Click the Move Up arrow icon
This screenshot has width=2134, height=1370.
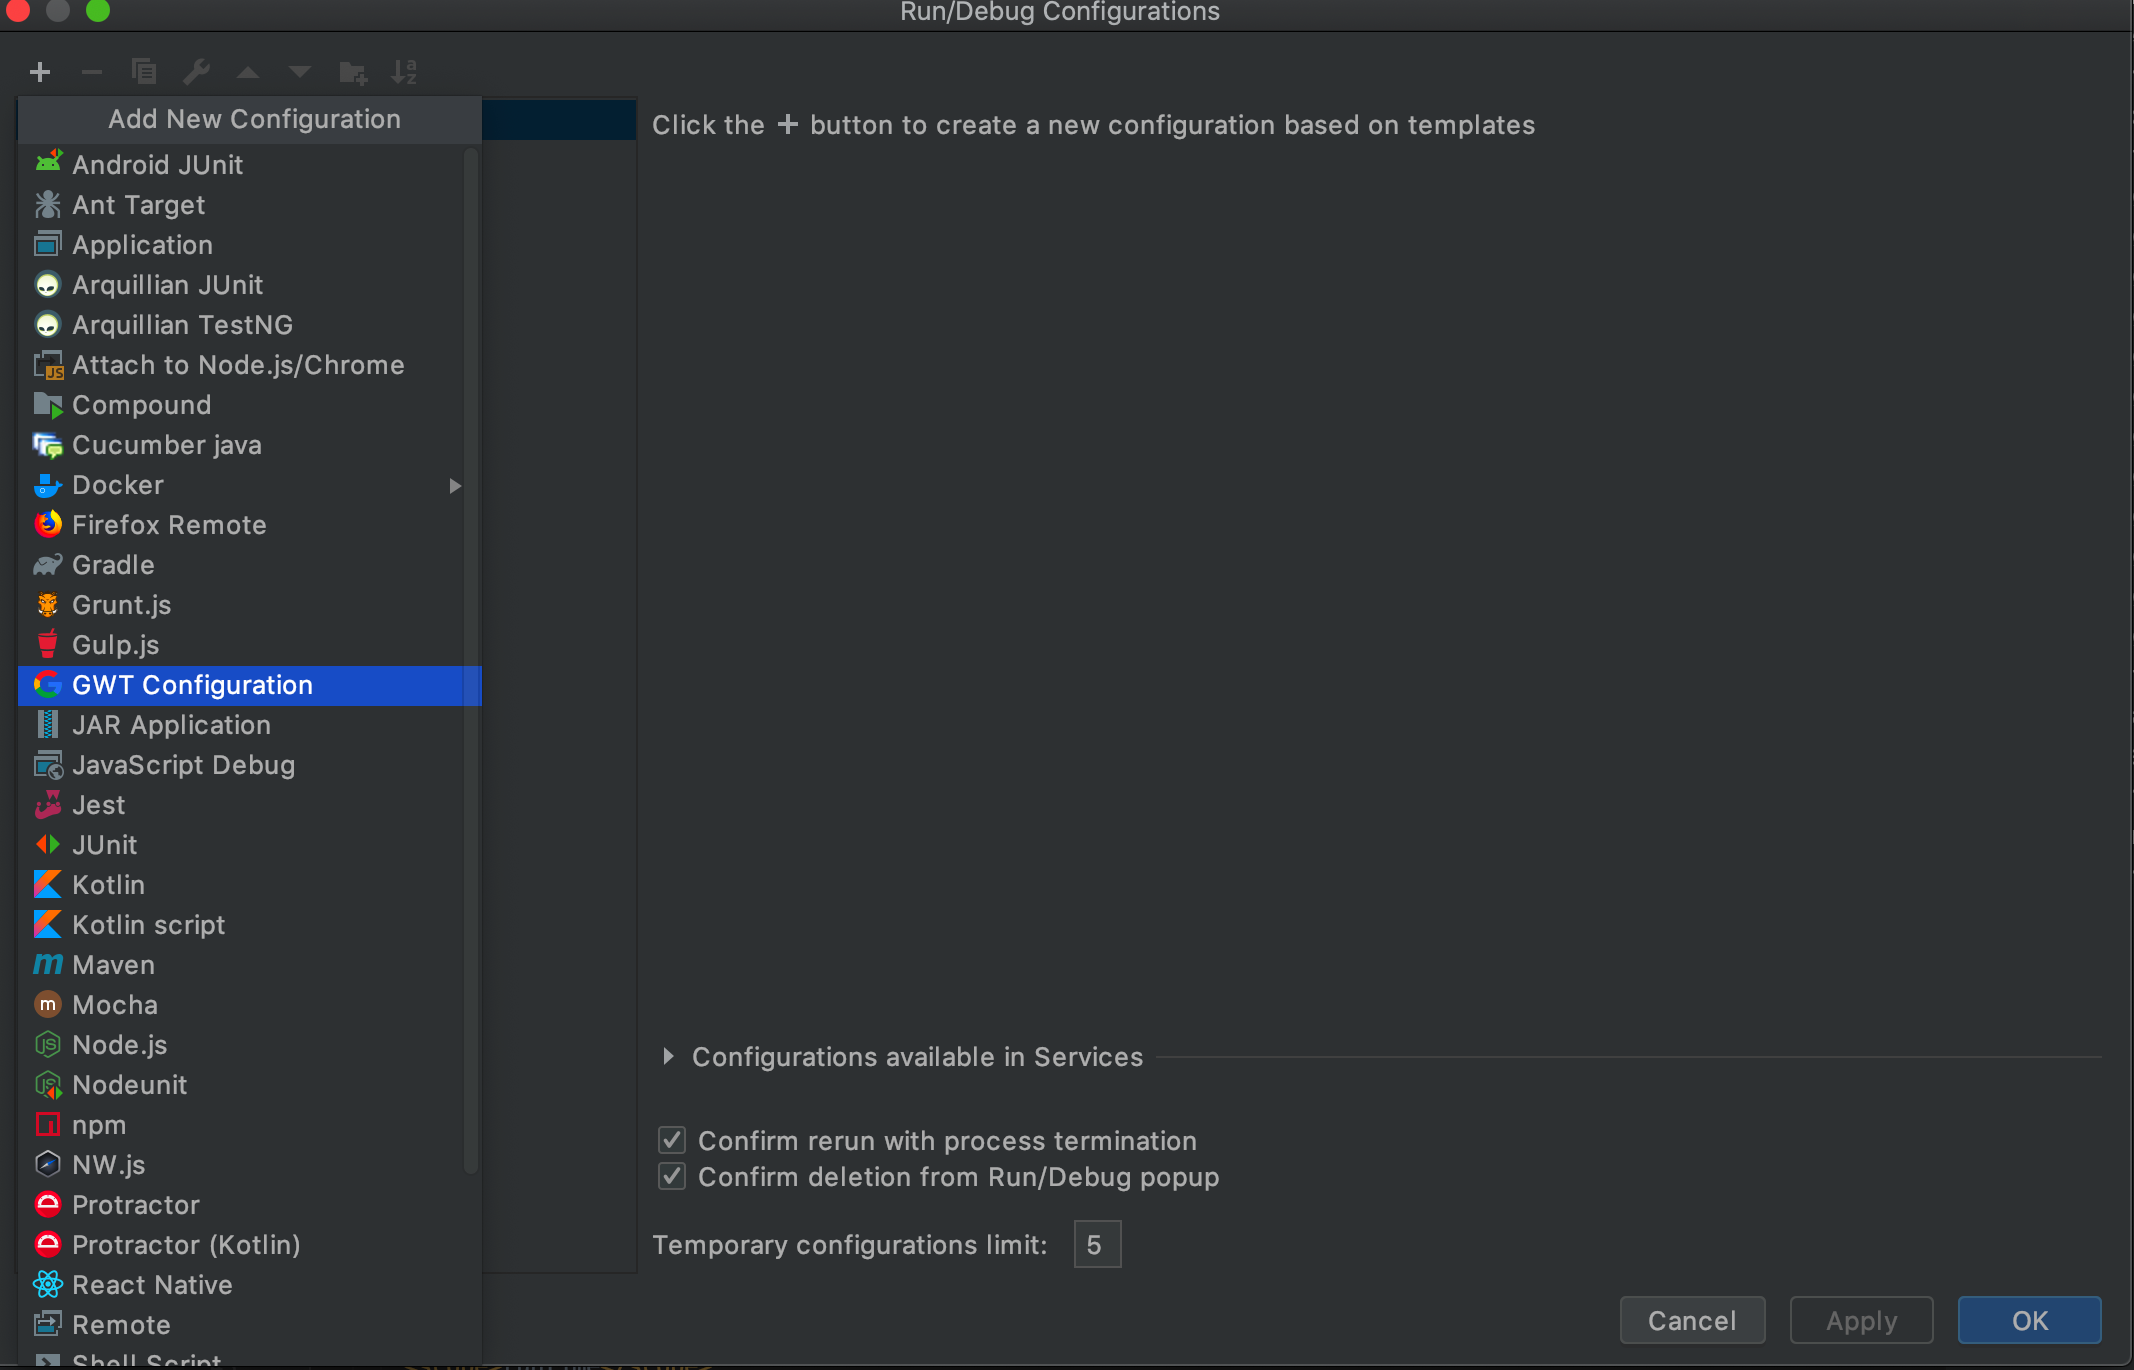pos(248,72)
